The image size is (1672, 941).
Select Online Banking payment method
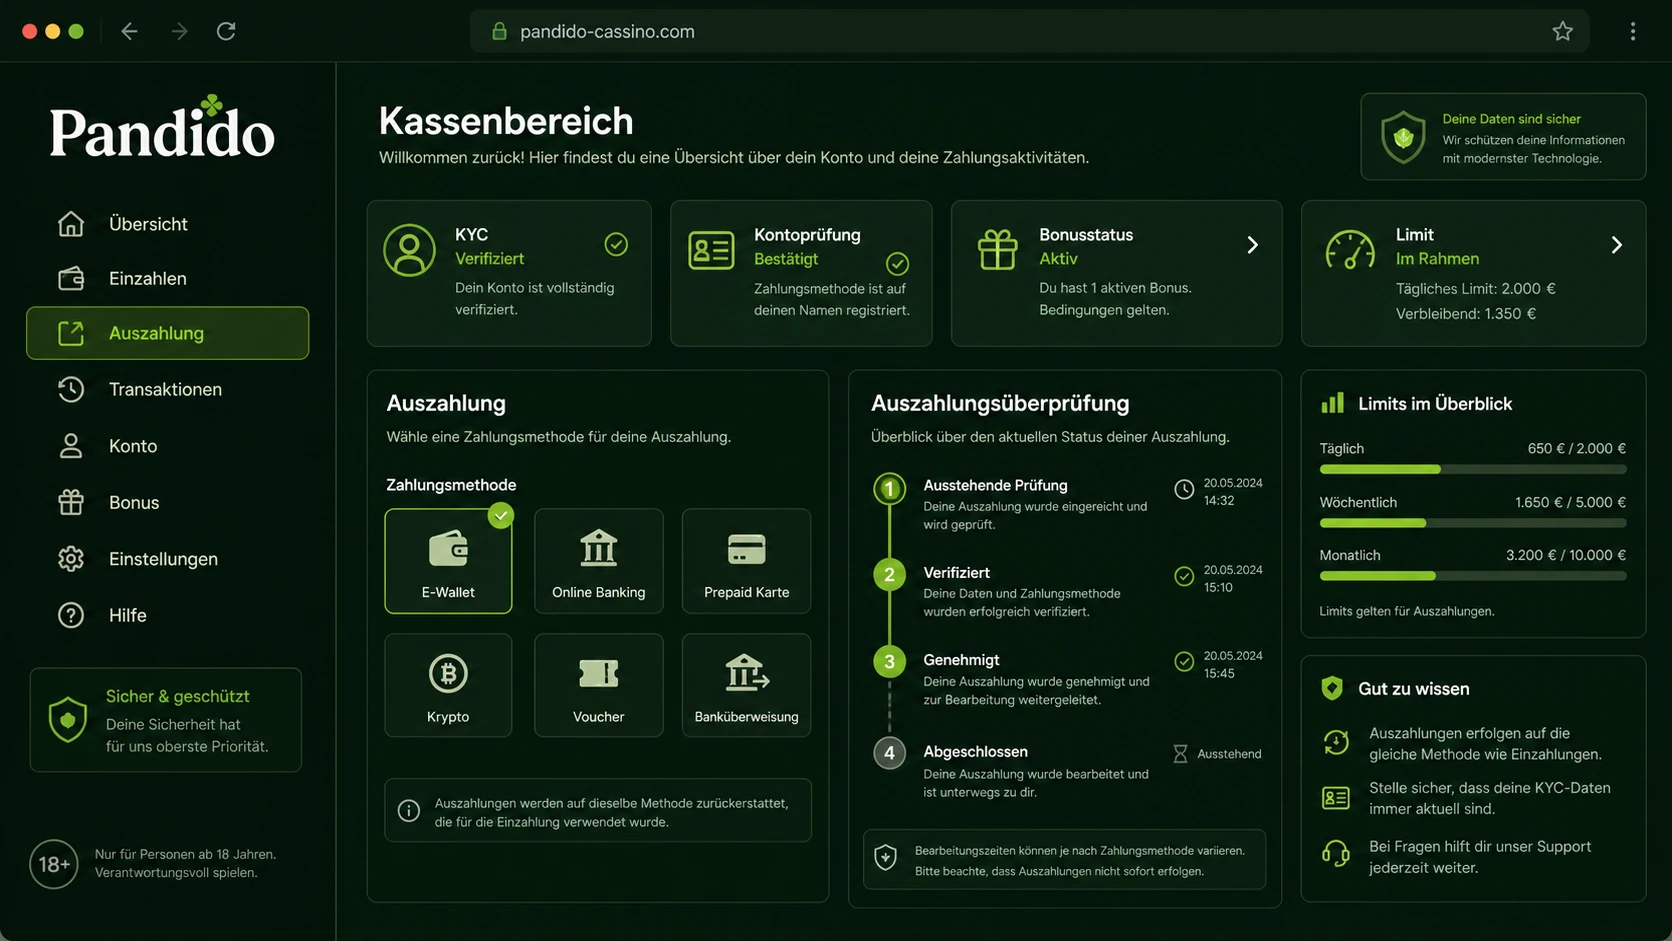point(598,561)
